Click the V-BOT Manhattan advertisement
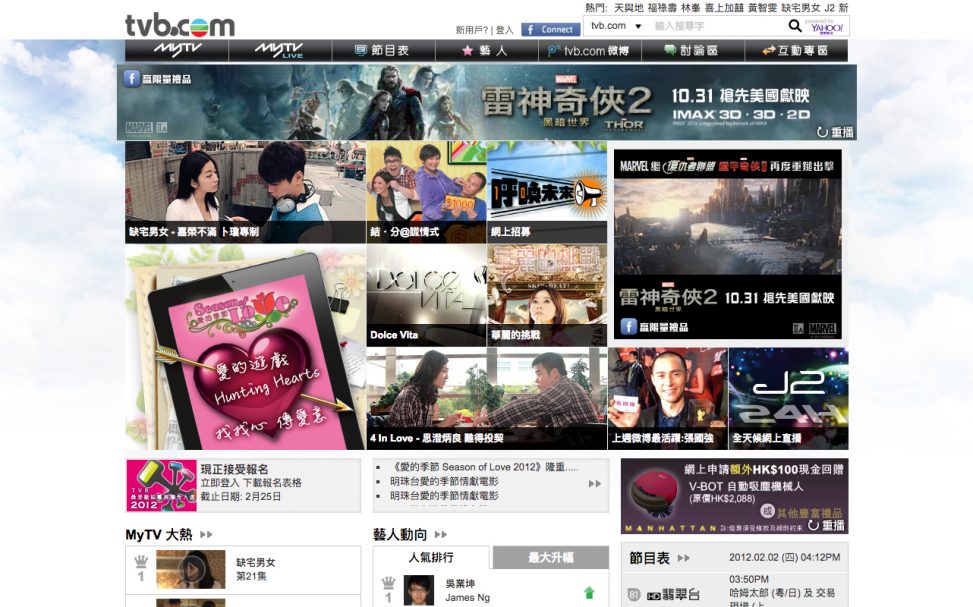Image resolution: width=973 pixels, height=607 pixels. (x=734, y=496)
